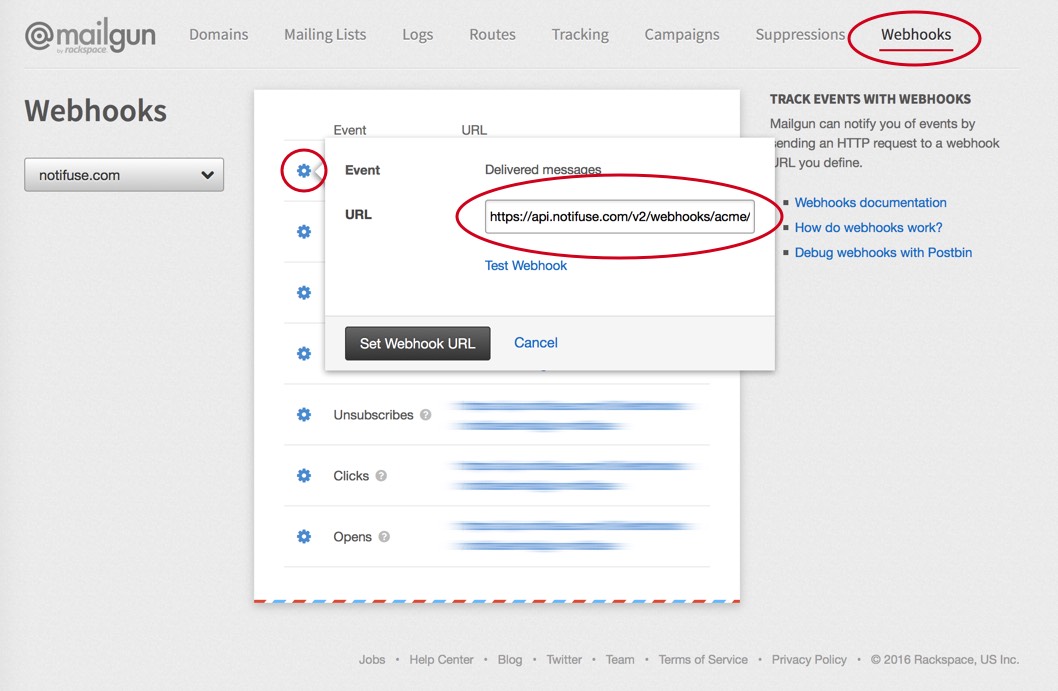Show help tooltip next to Clicks
Viewport: 1058px width, 691px height.
click(381, 476)
